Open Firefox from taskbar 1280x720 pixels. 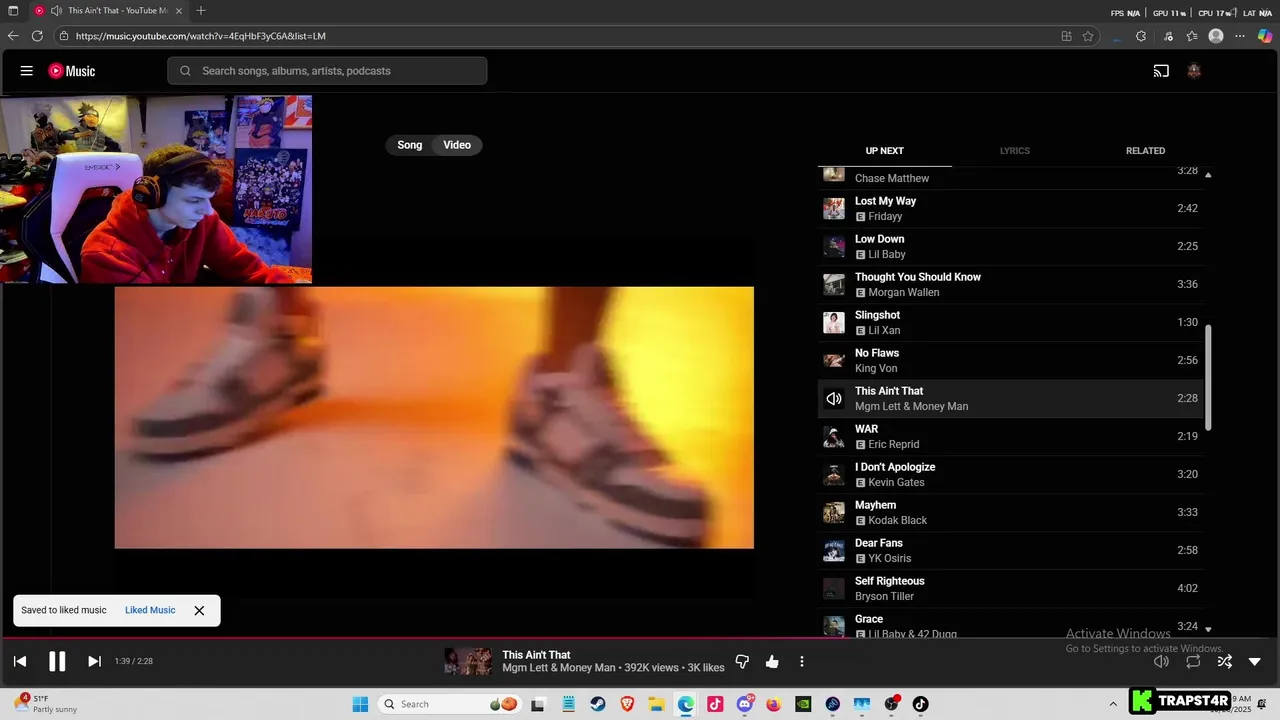774,704
